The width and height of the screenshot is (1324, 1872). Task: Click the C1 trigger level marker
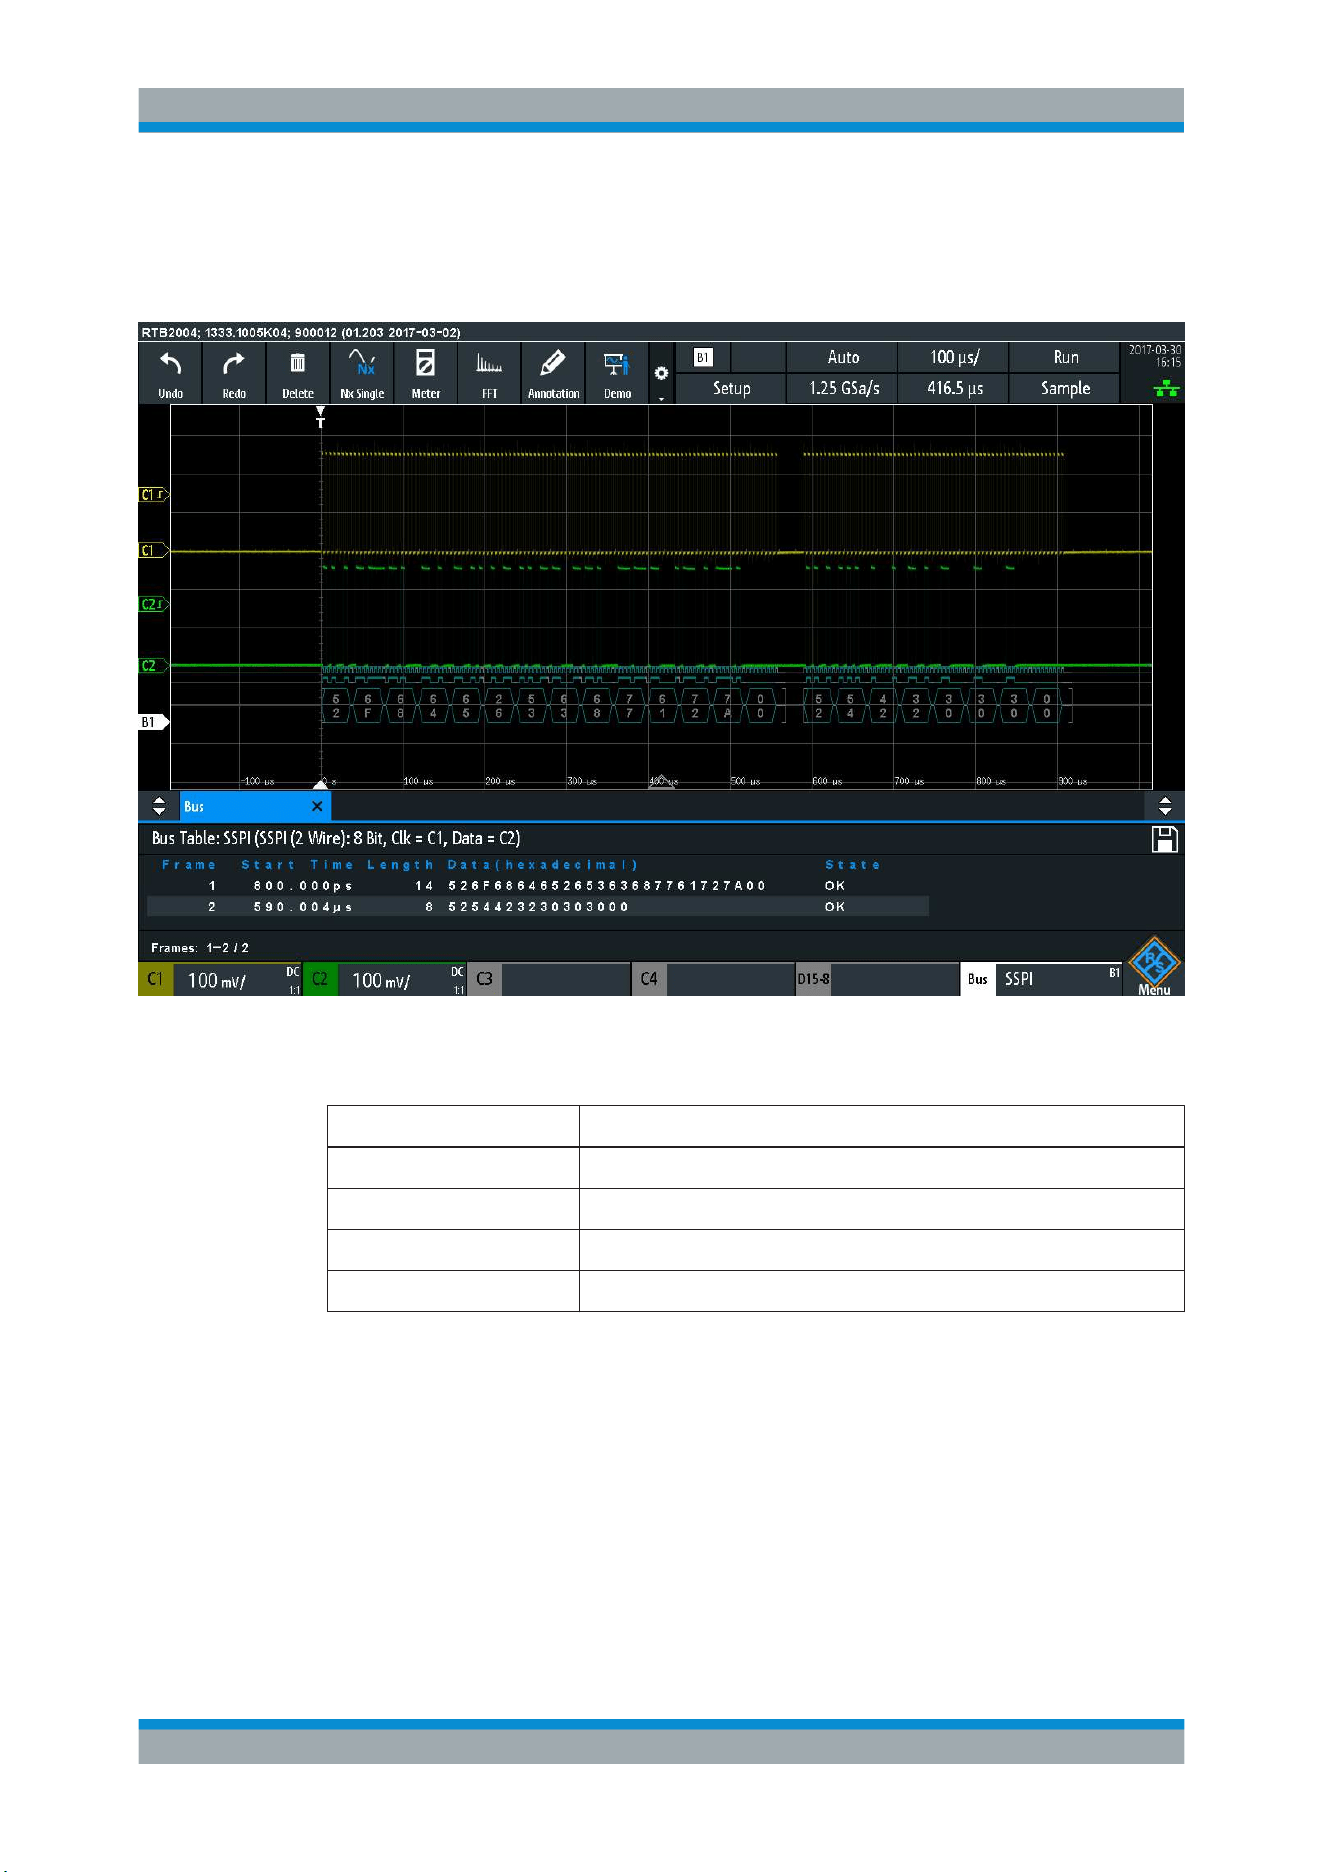153,494
